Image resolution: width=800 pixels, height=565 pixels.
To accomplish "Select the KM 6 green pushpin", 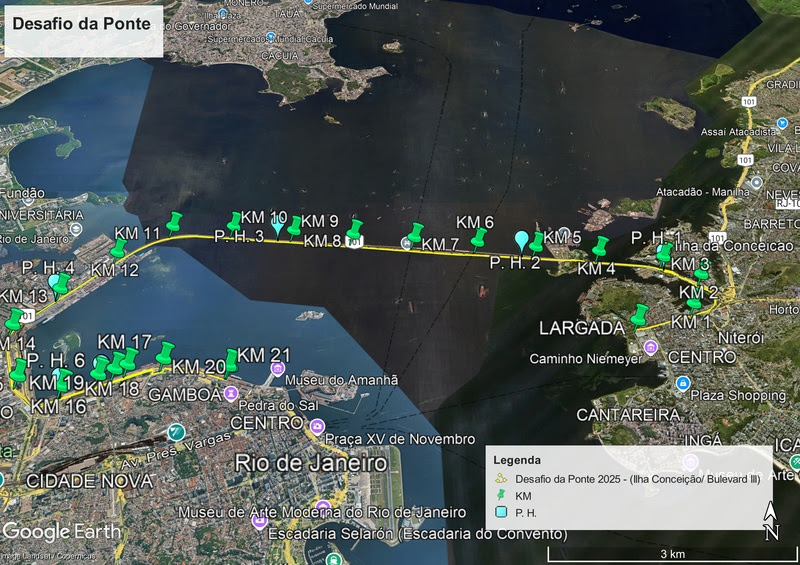I will (479, 239).
